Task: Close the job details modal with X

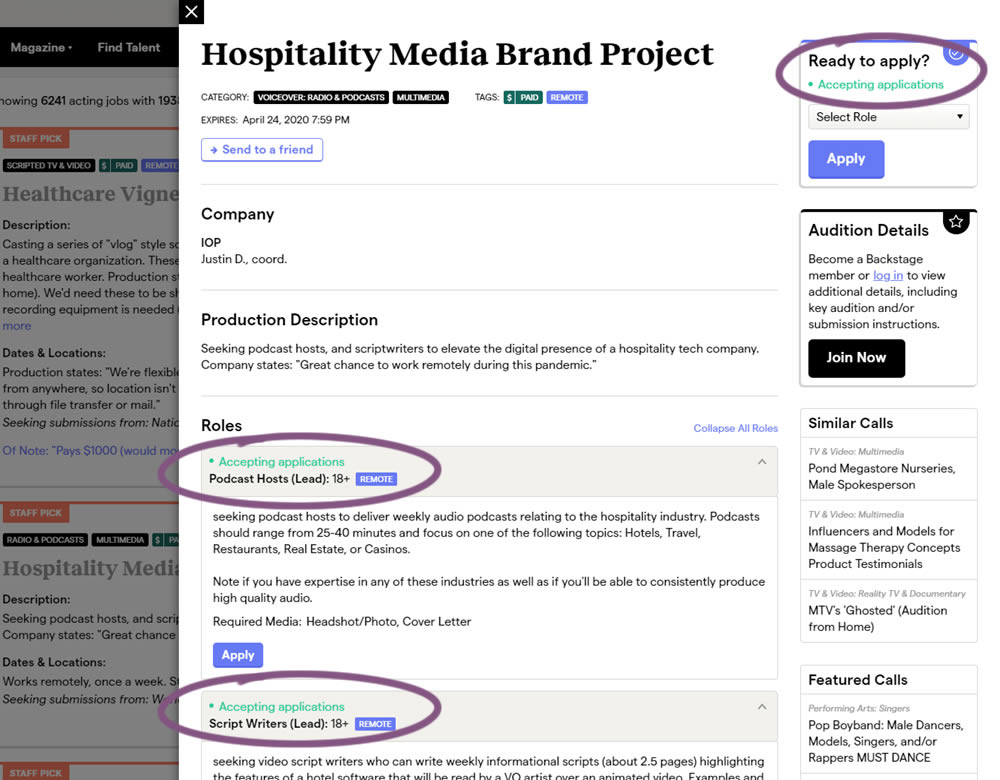Action: point(192,12)
